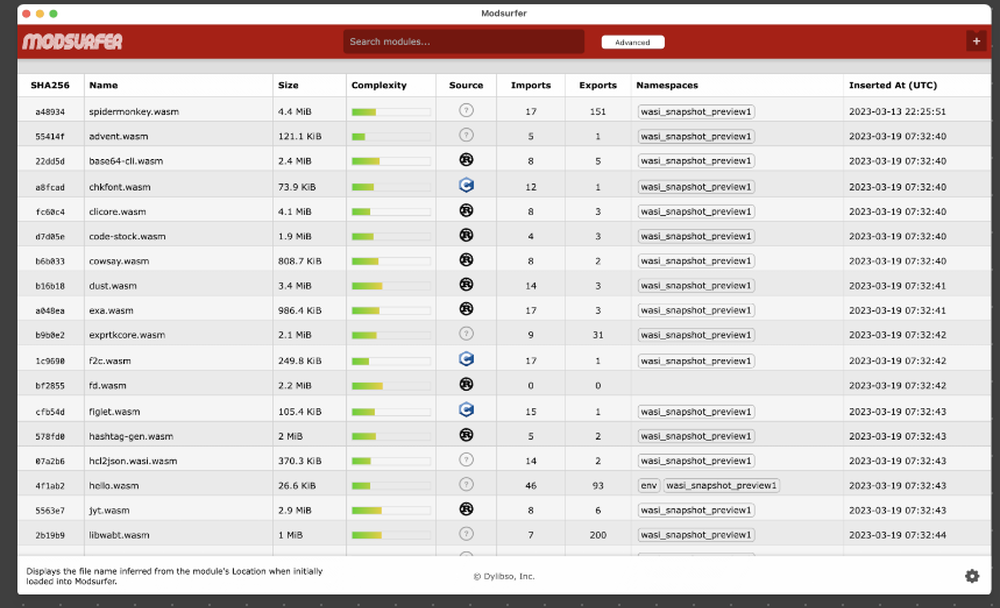The height and width of the screenshot is (608, 1000).
Task: Click the 2023-03-19 07:32:44 timestamp
Action: coord(897,535)
